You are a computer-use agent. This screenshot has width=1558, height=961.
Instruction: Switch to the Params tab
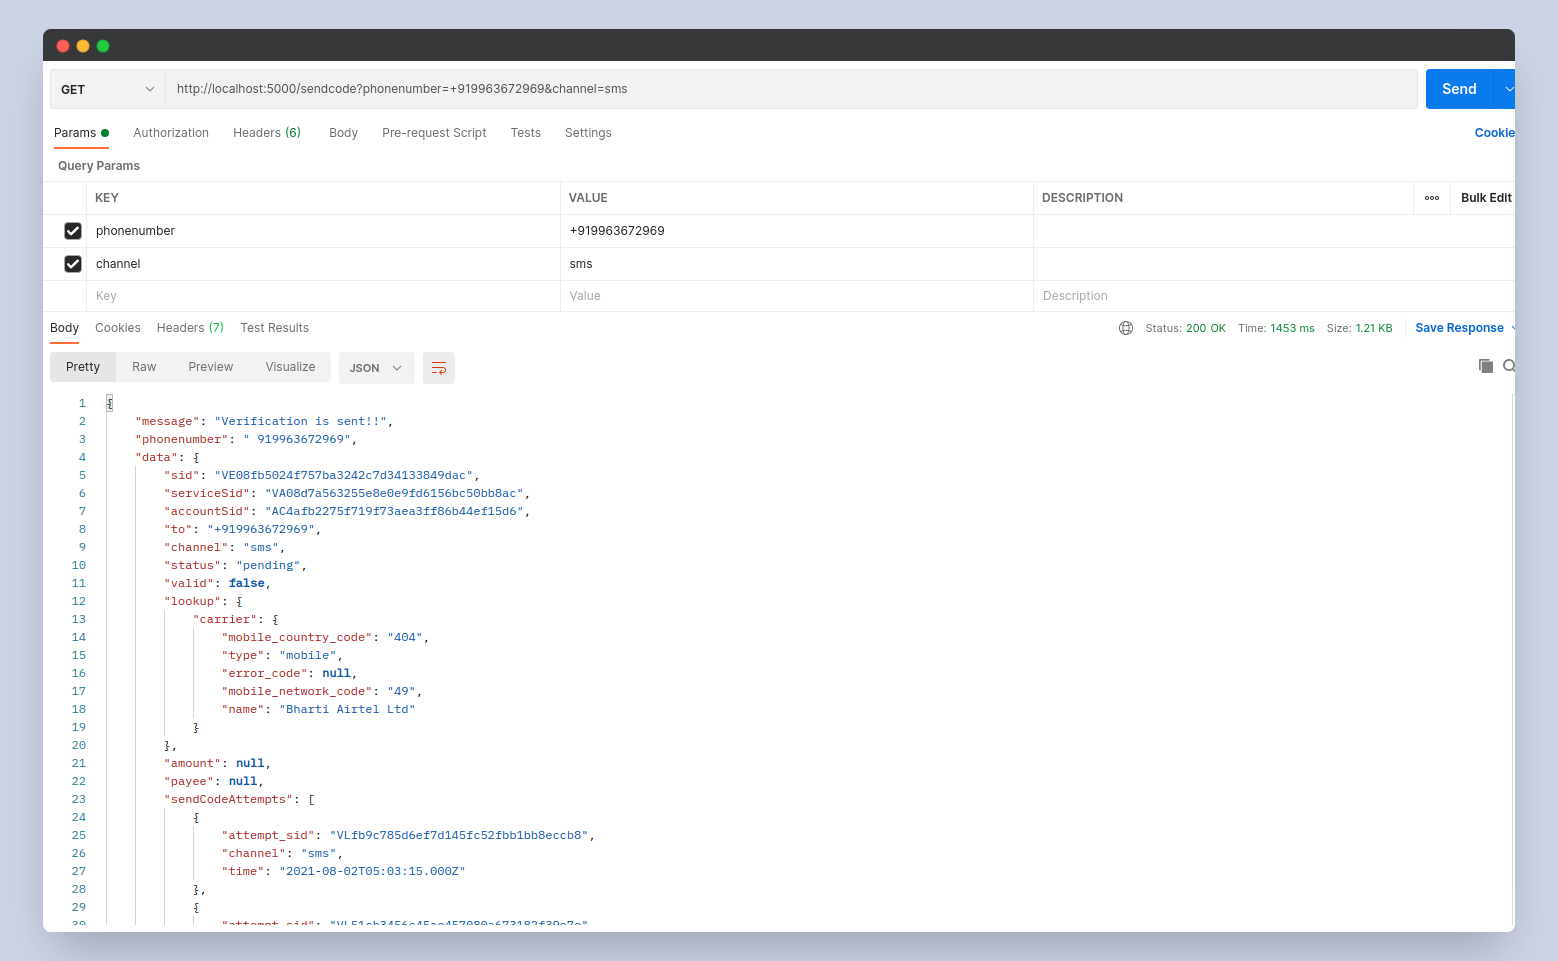tap(81, 133)
